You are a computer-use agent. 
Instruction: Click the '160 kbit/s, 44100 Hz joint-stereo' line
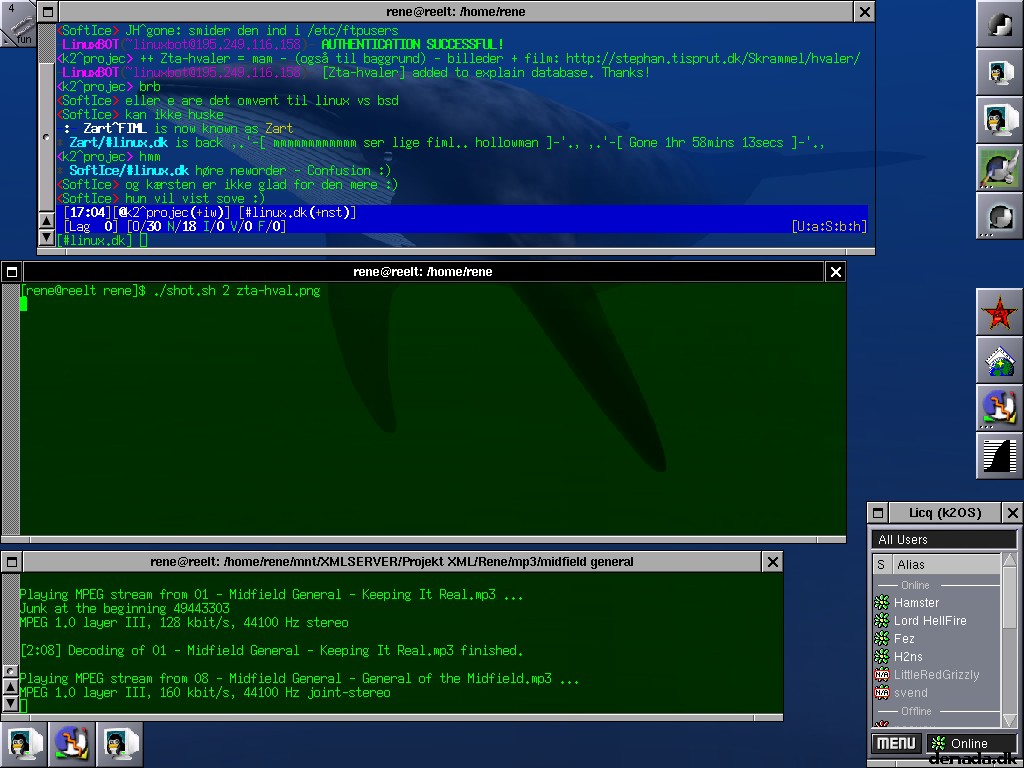(x=205, y=692)
